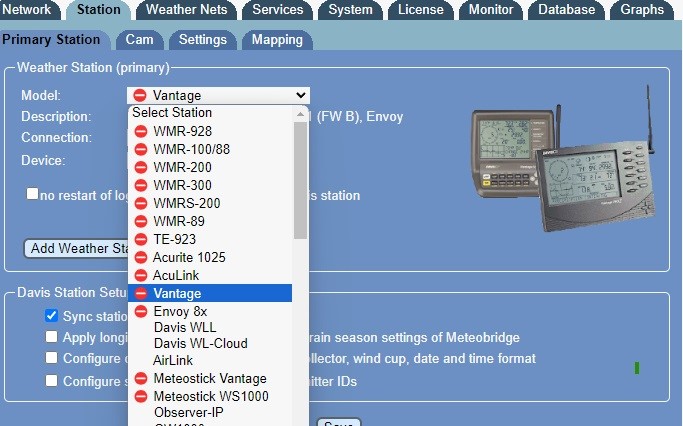This screenshot has width=683, height=426.
Task: Click the red icon beside Meteostick WS1000
Action: [x=141, y=396]
